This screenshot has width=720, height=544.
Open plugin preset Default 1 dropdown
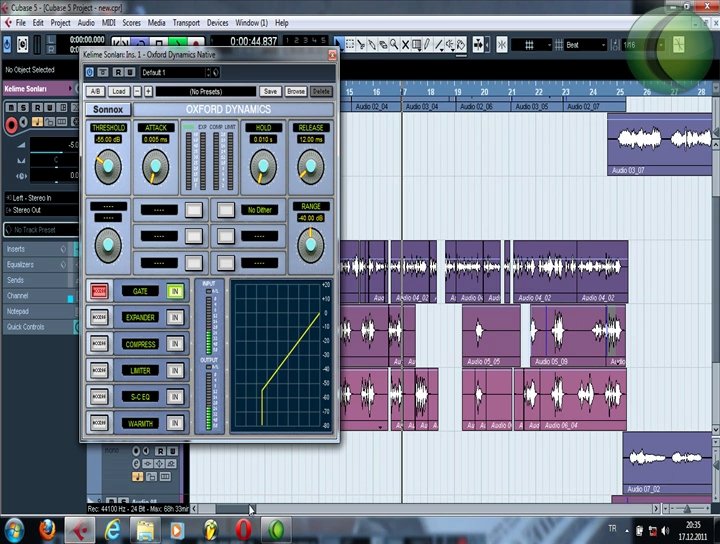coord(175,73)
